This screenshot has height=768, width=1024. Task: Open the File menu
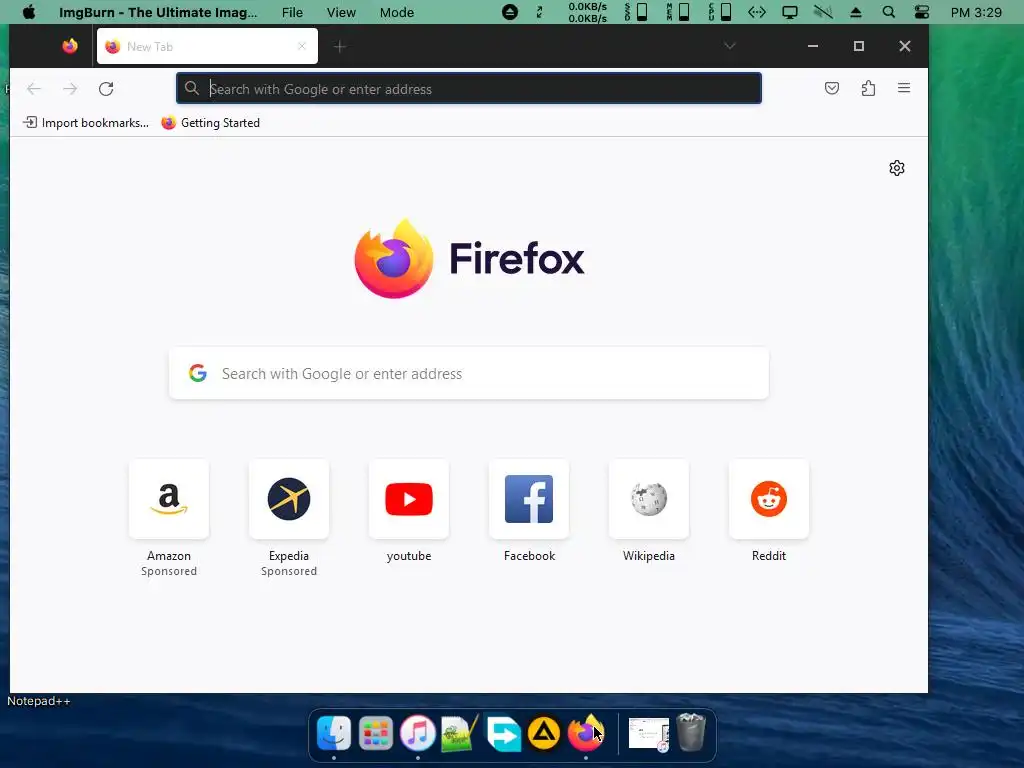click(x=292, y=12)
